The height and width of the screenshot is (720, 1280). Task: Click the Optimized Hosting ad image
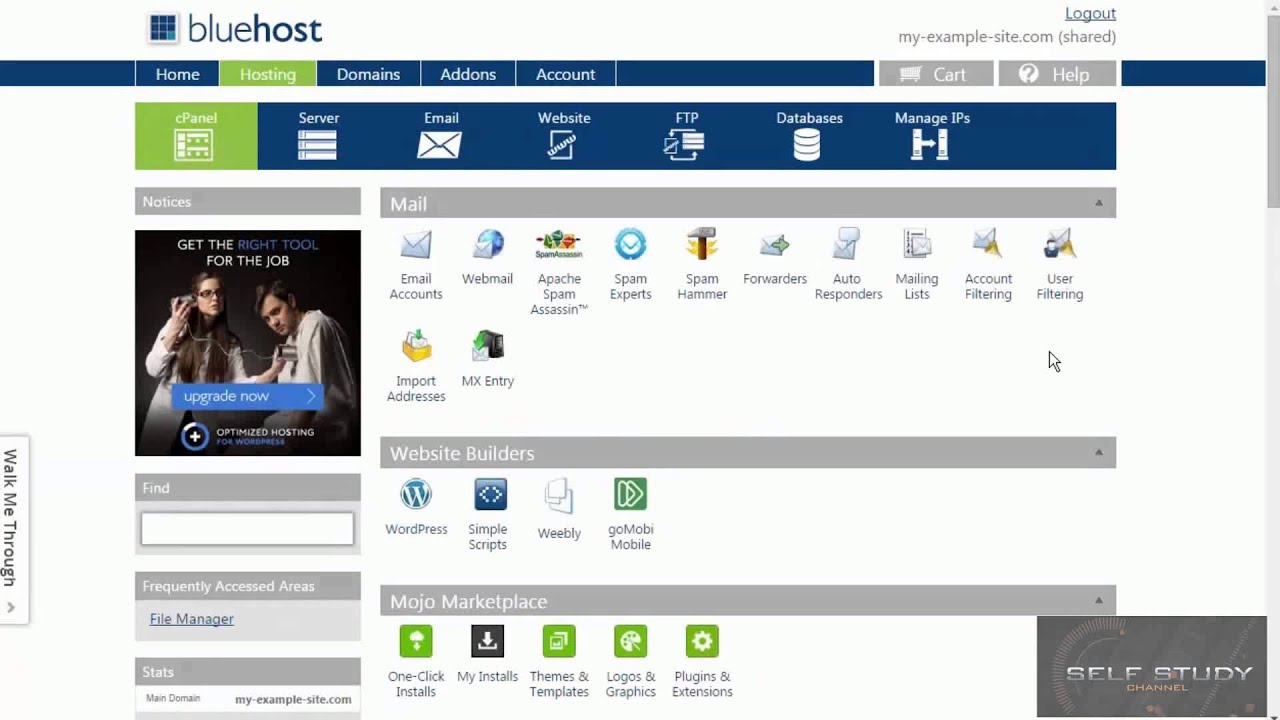pyautogui.click(x=248, y=343)
